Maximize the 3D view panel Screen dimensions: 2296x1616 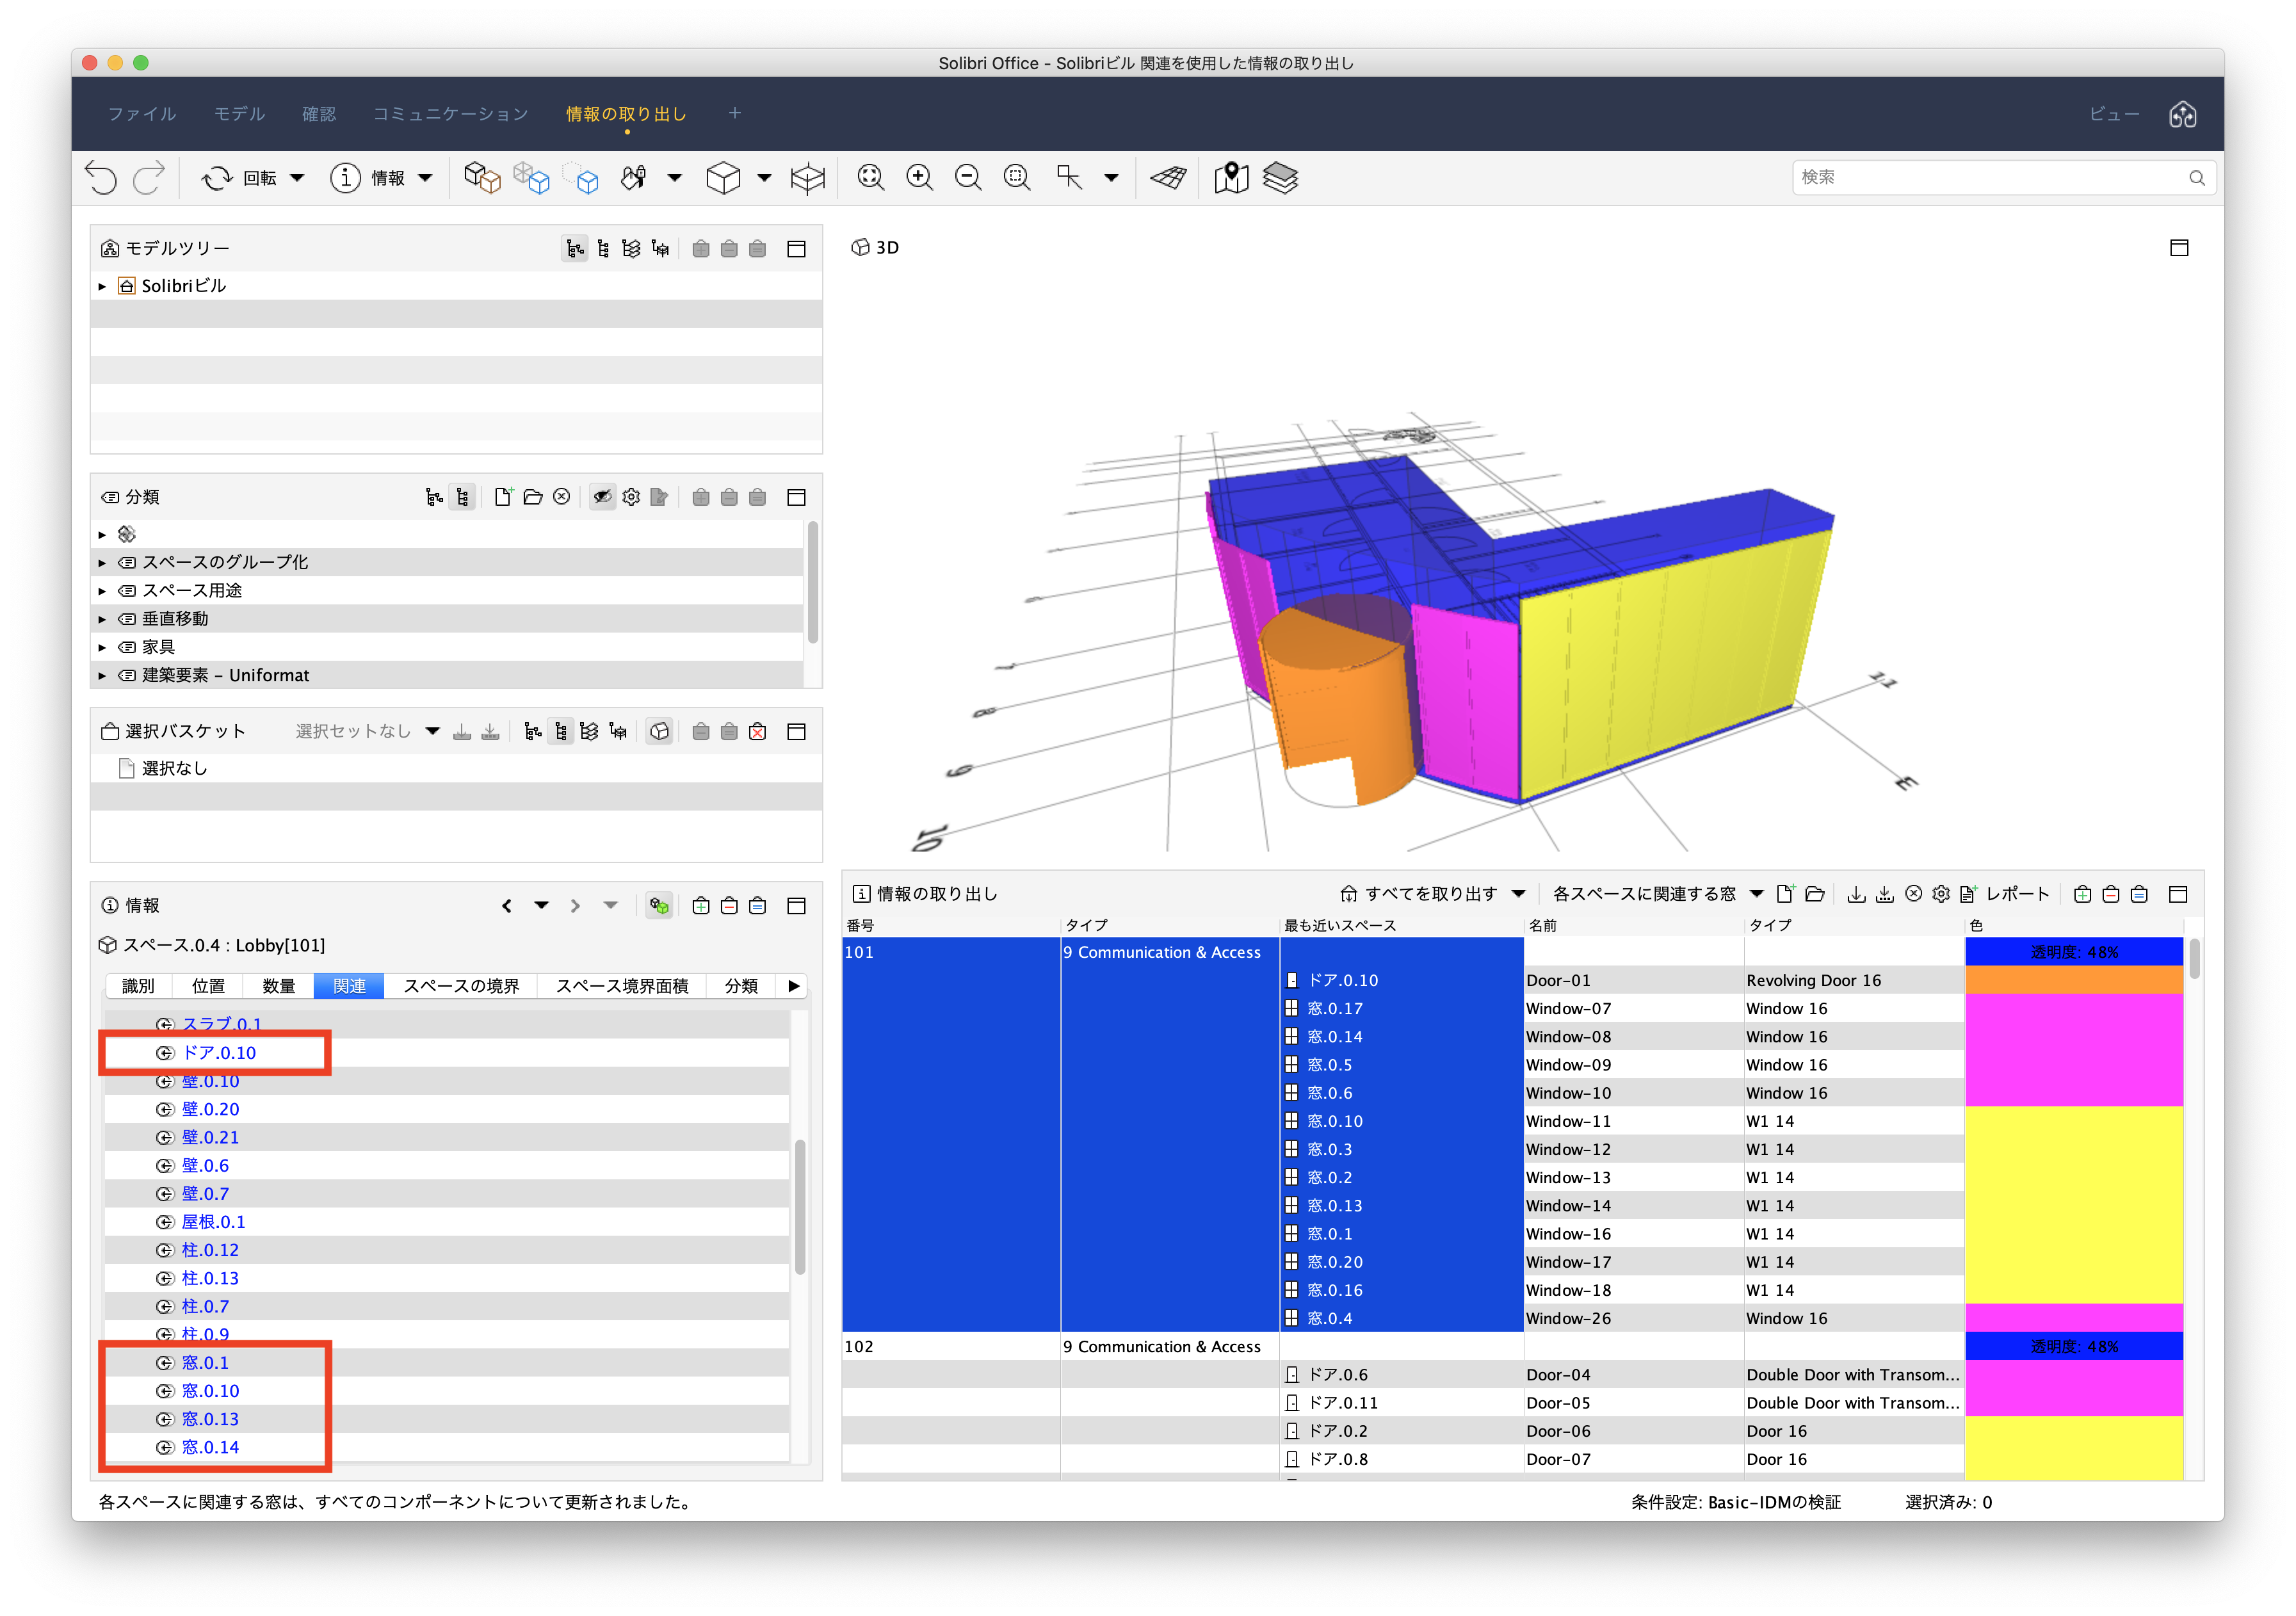click(x=2180, y=248)
